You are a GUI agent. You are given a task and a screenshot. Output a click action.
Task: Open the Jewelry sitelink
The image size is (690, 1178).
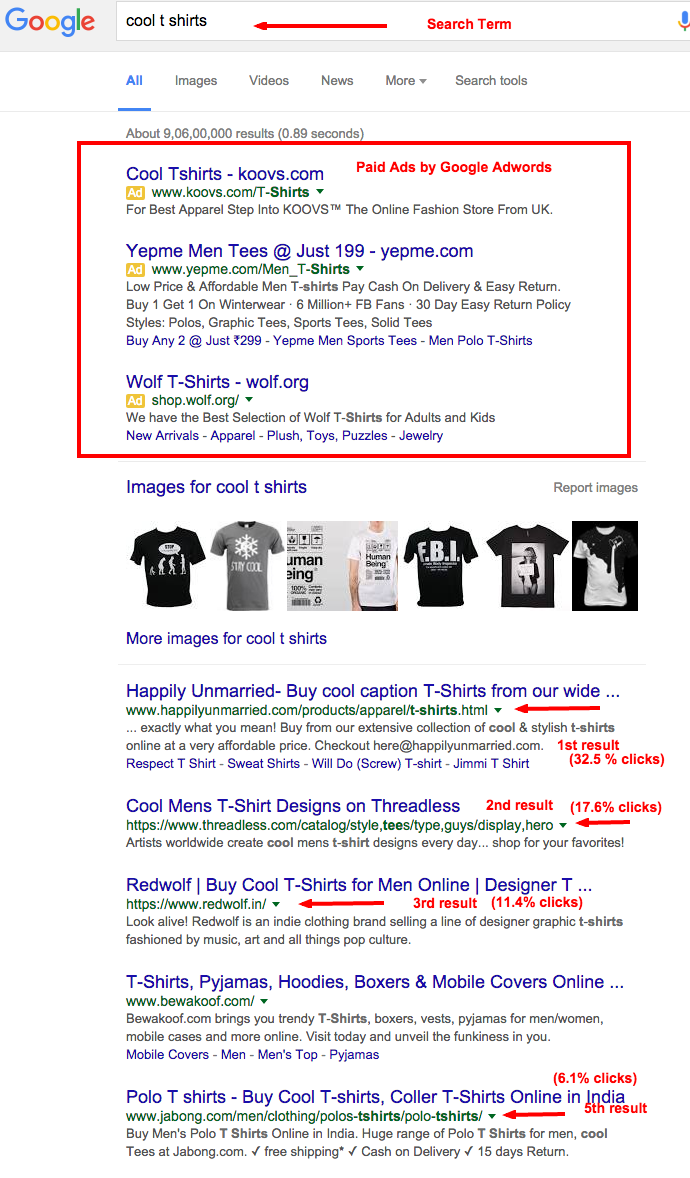point(421,435)
